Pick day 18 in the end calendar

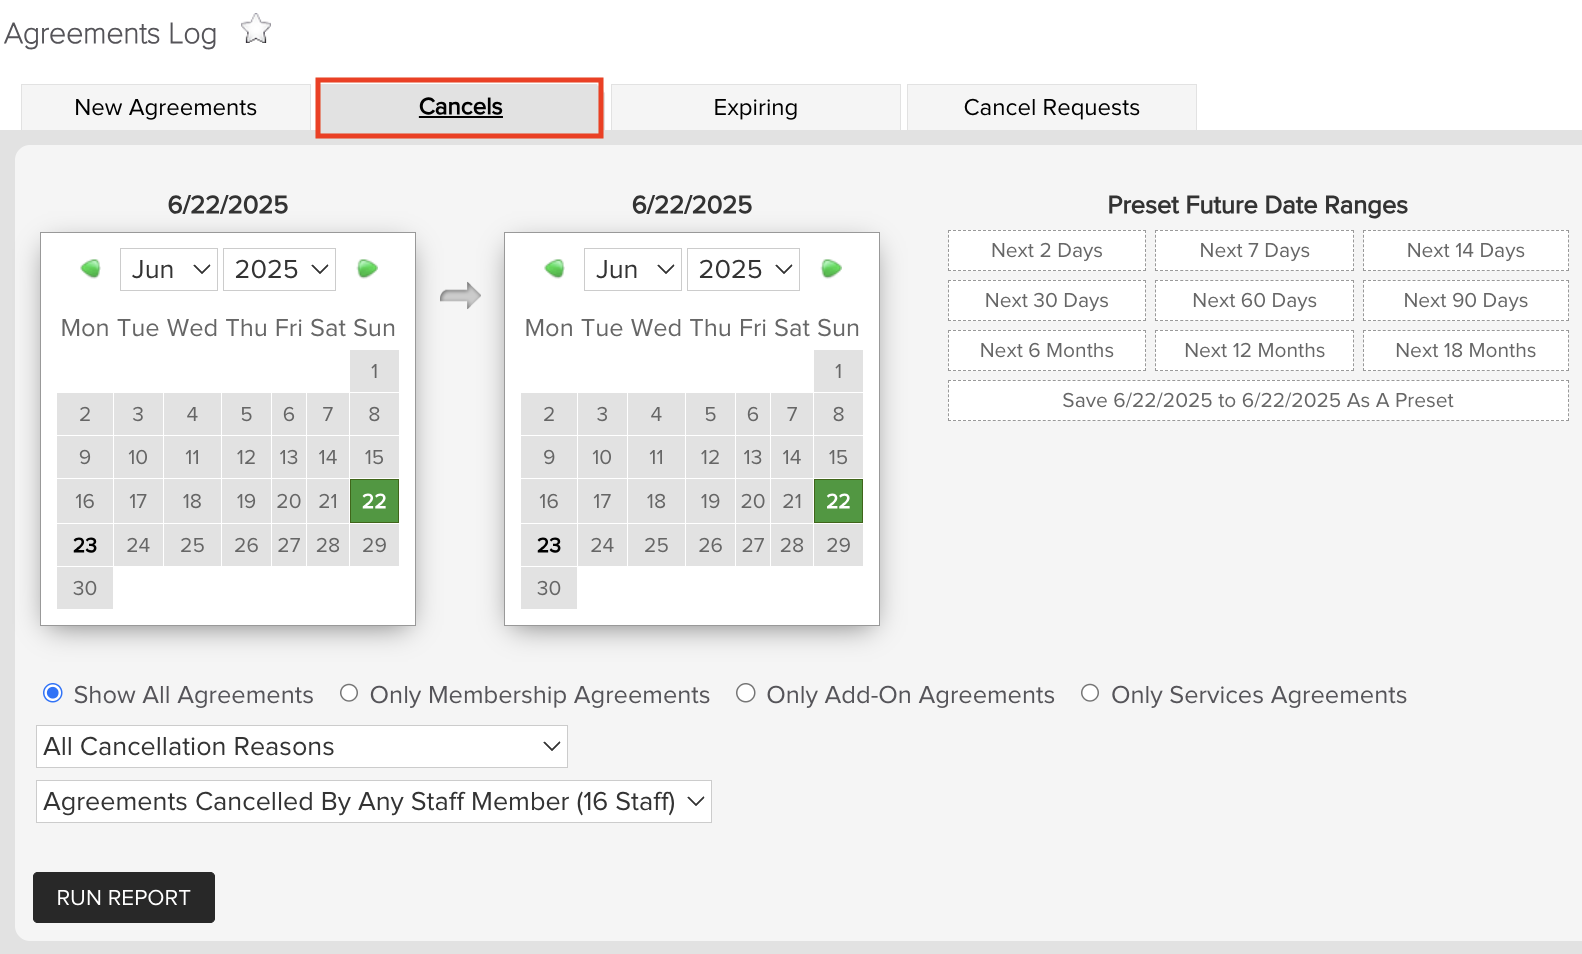point(656,501)
